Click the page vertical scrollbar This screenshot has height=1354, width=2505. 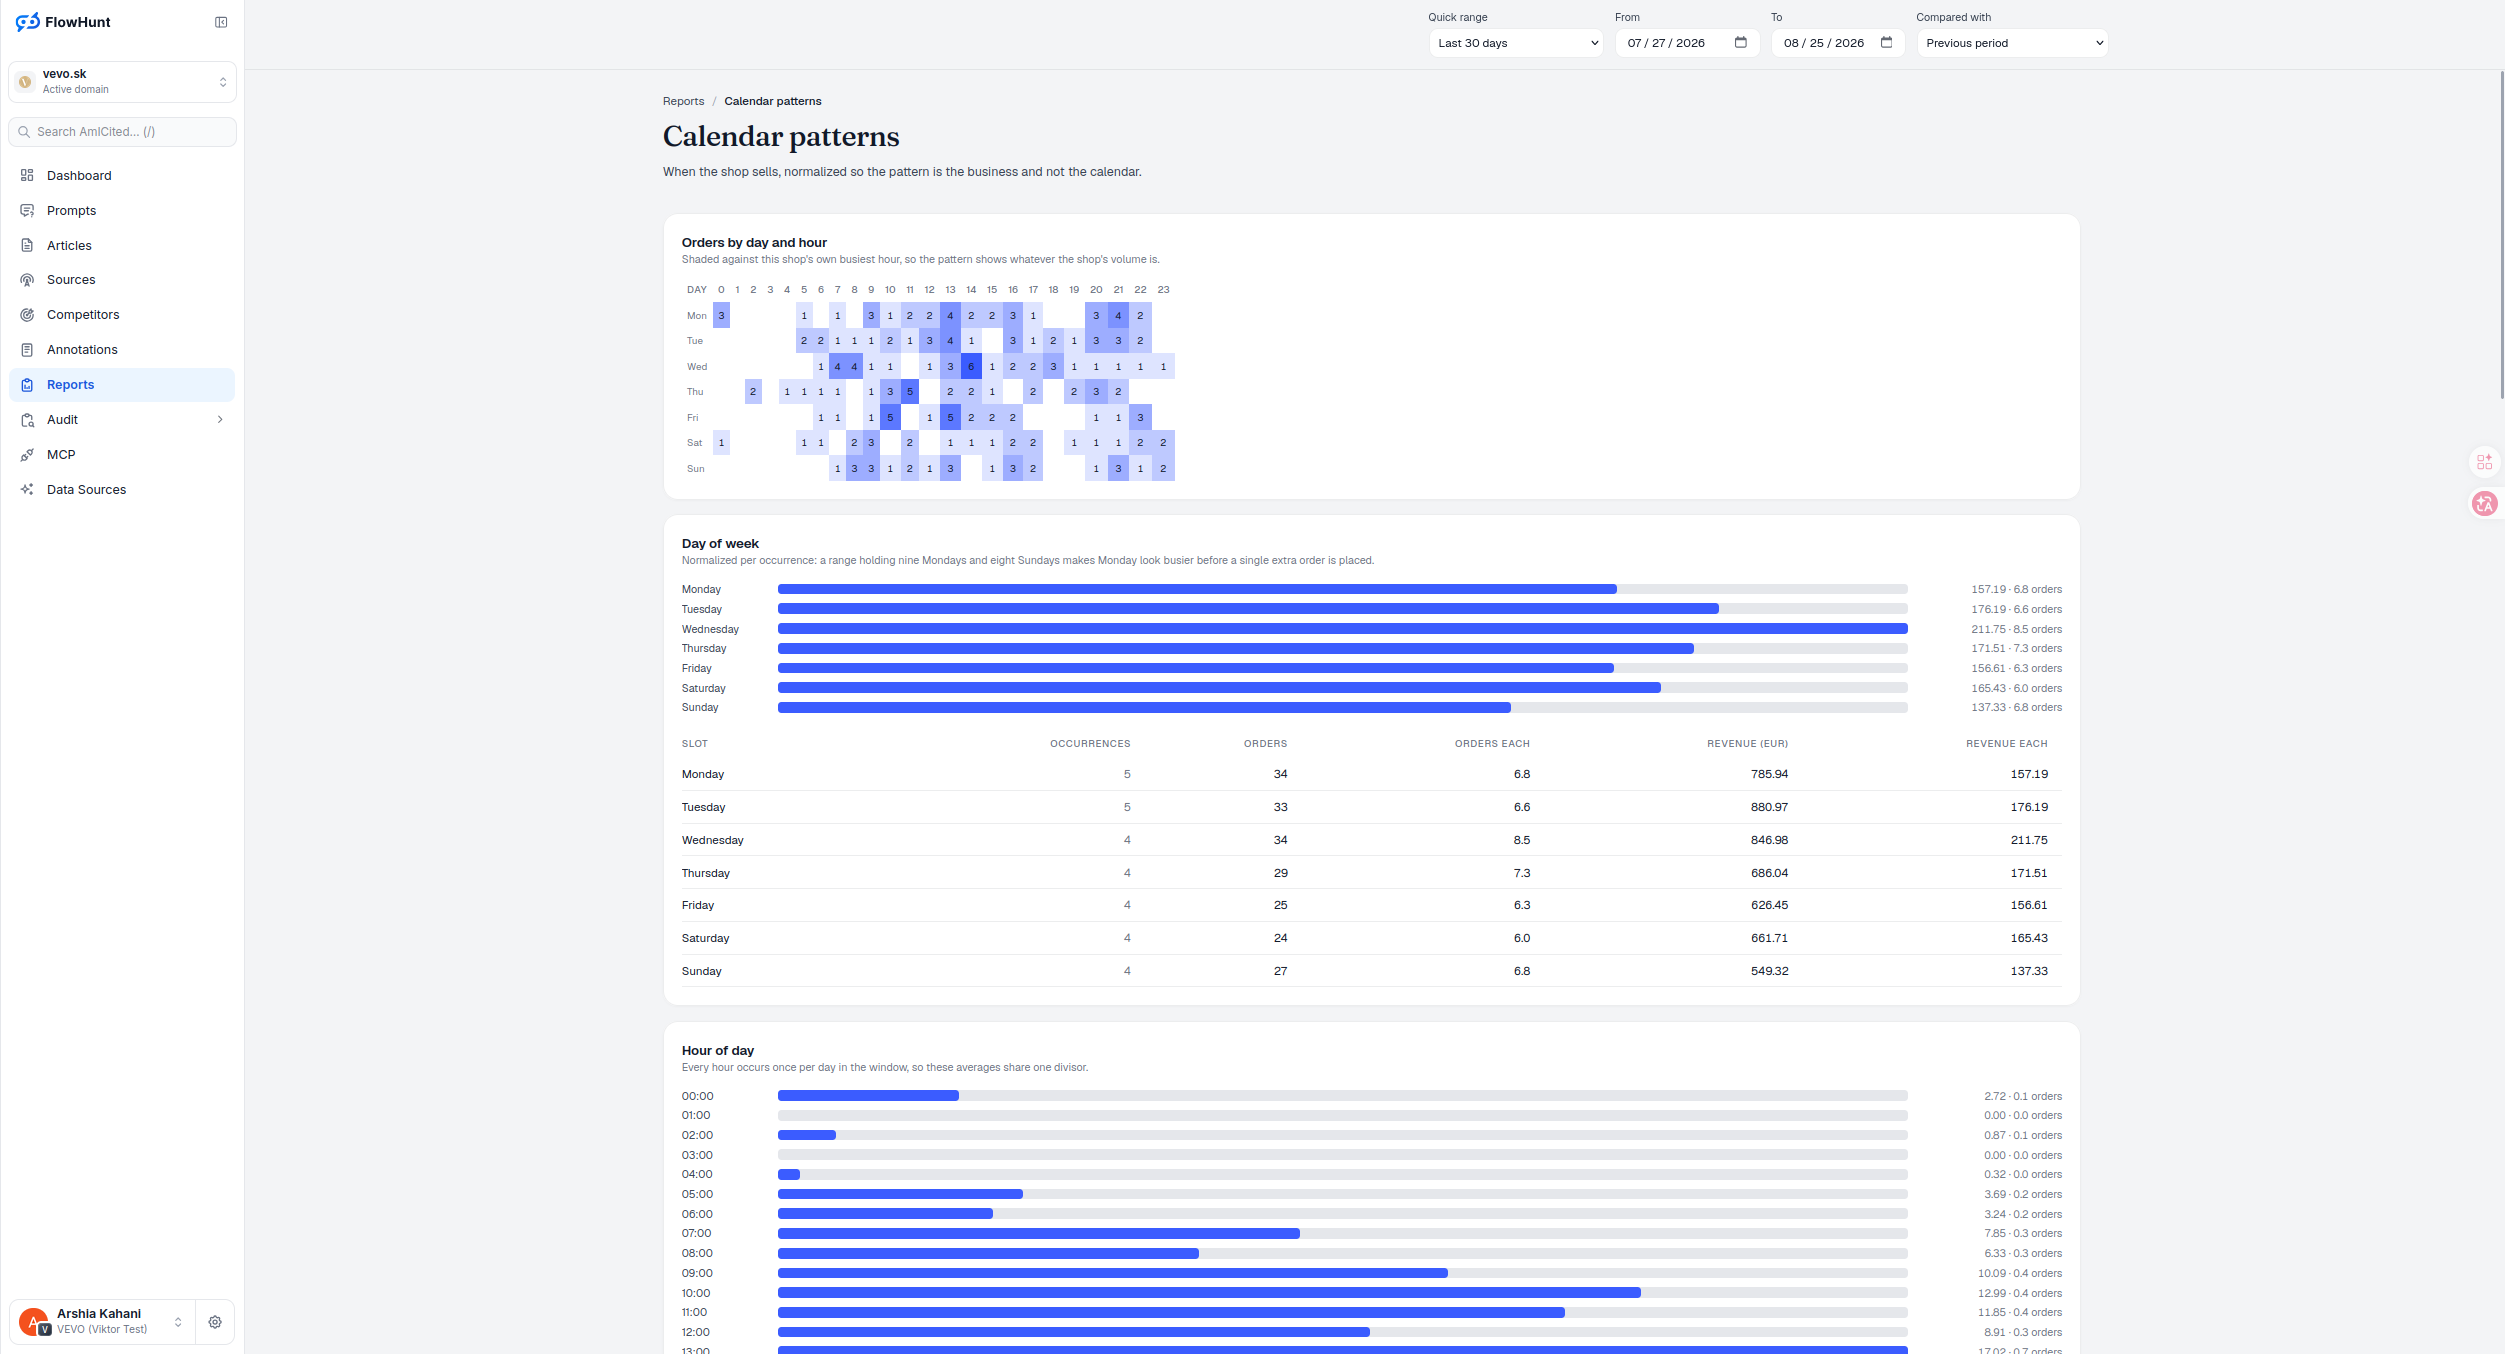tap(2501, 235)
